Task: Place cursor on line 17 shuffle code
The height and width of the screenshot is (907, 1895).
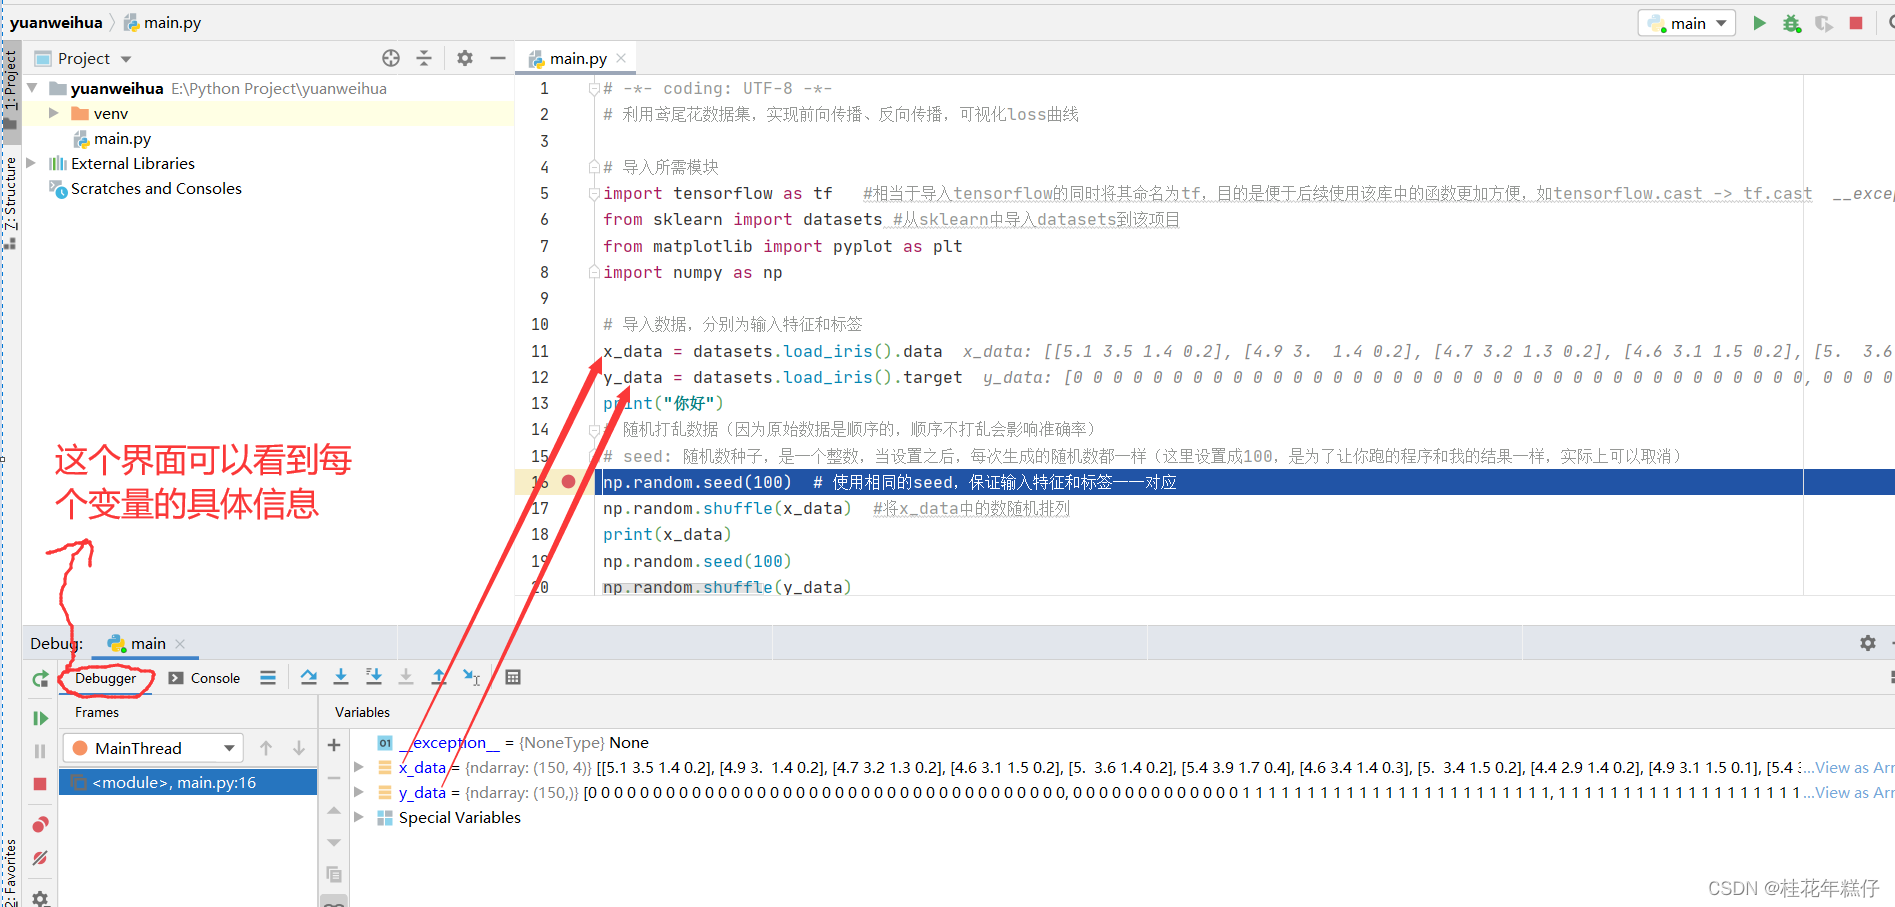Action: click(727, 508)
